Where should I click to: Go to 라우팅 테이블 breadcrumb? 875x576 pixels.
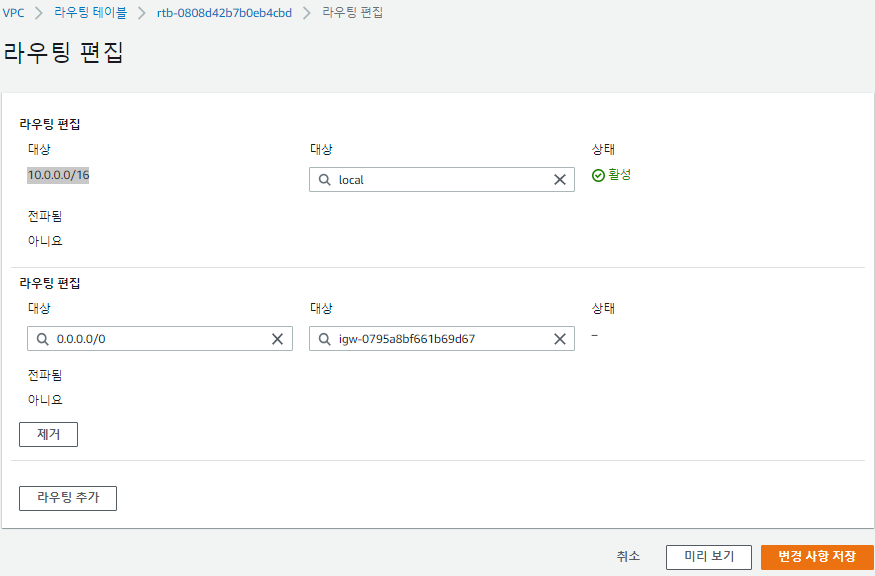pyautogui.click(x=90, y=13)
